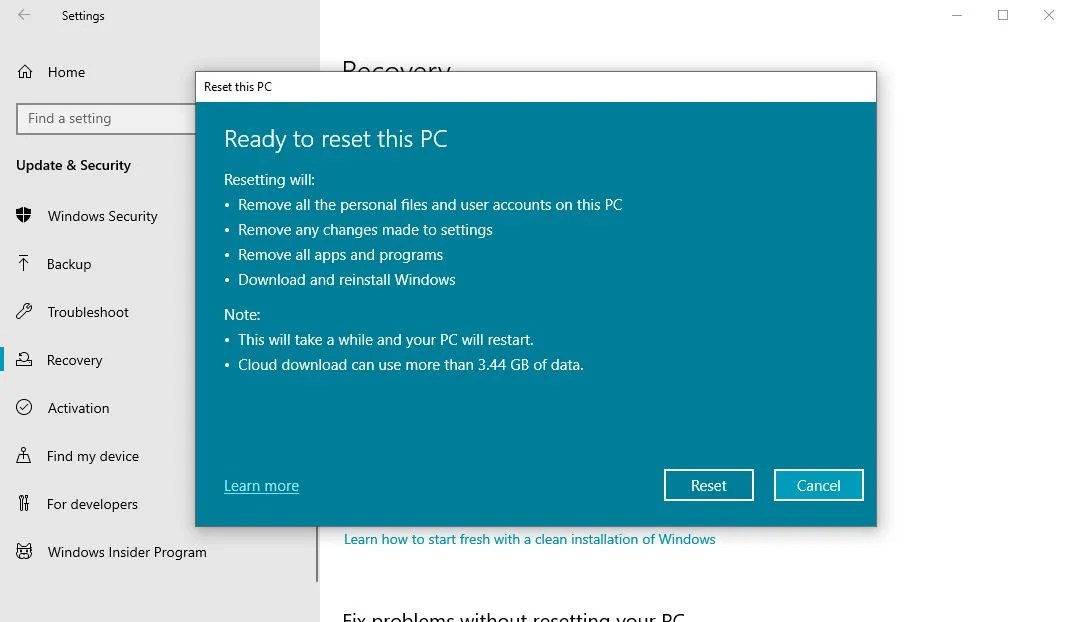
Task: Click the Ready to reset this PC heading
Action: [x=335, y=139]
